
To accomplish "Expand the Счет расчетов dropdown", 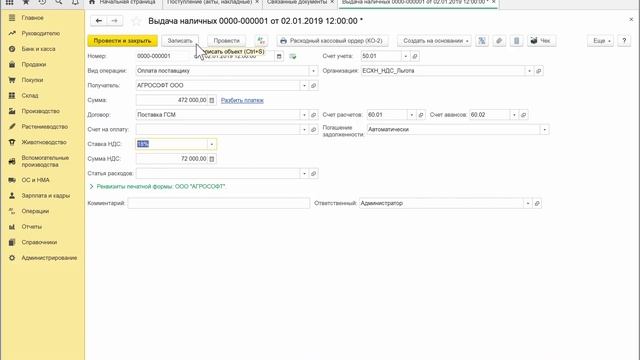I will coord(411,115).
